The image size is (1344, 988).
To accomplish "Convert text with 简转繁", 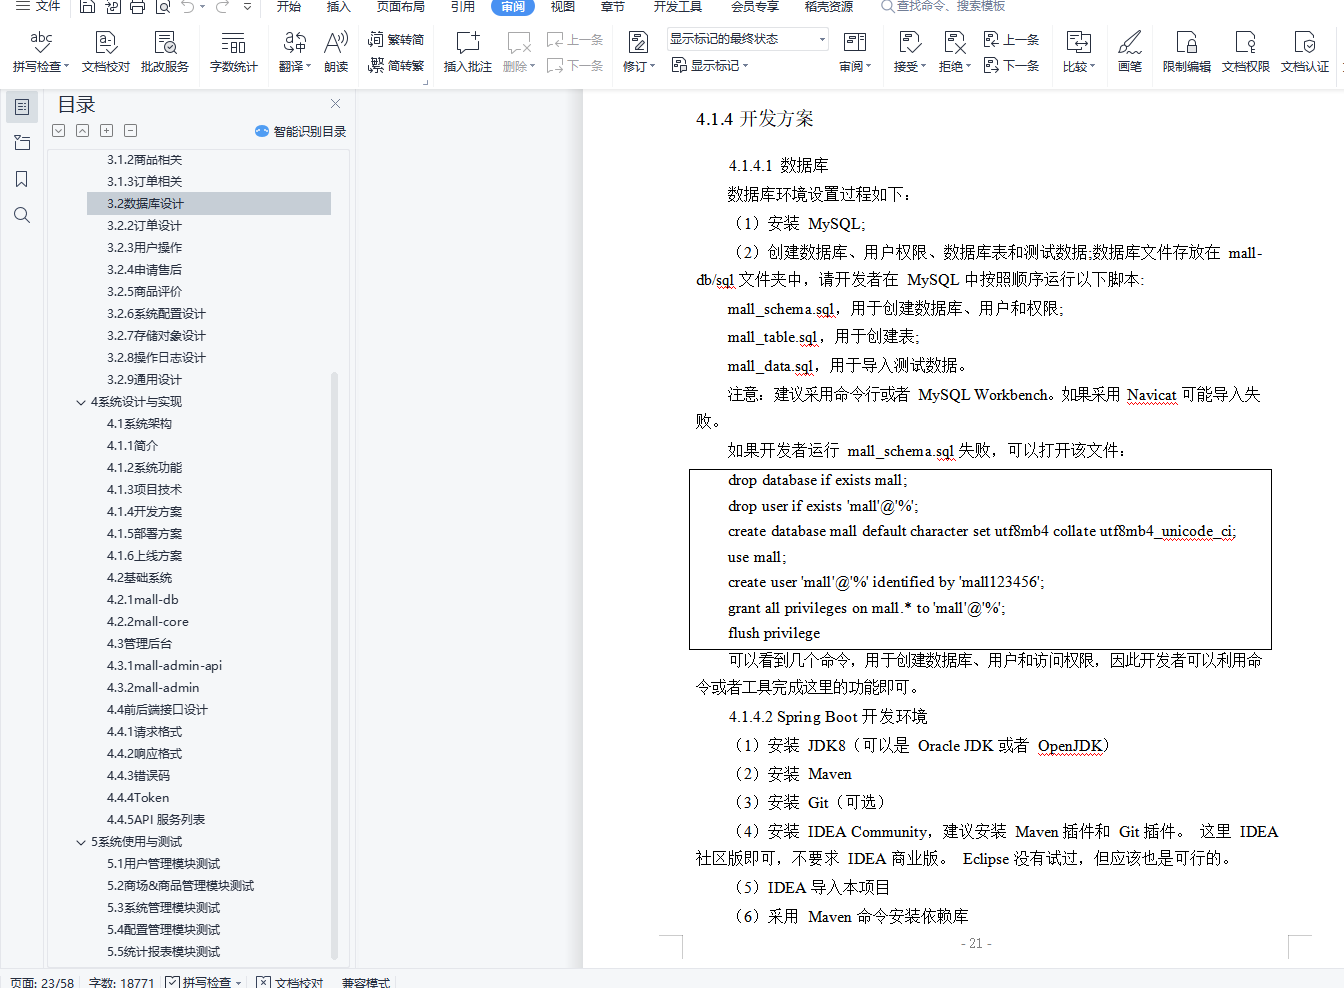I will click(396, 65).
